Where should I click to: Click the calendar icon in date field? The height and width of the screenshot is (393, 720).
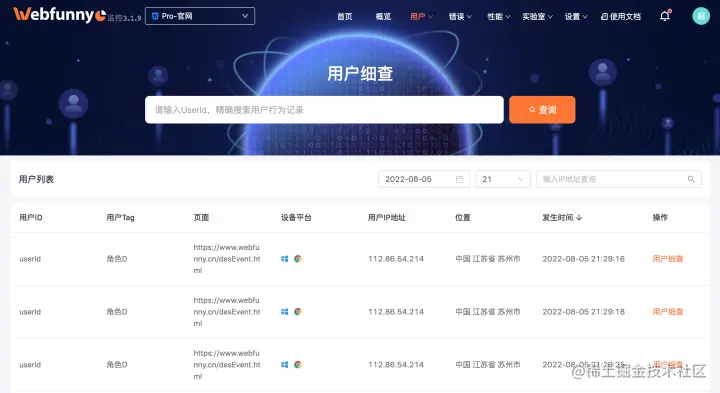click(x=459, y=179)
